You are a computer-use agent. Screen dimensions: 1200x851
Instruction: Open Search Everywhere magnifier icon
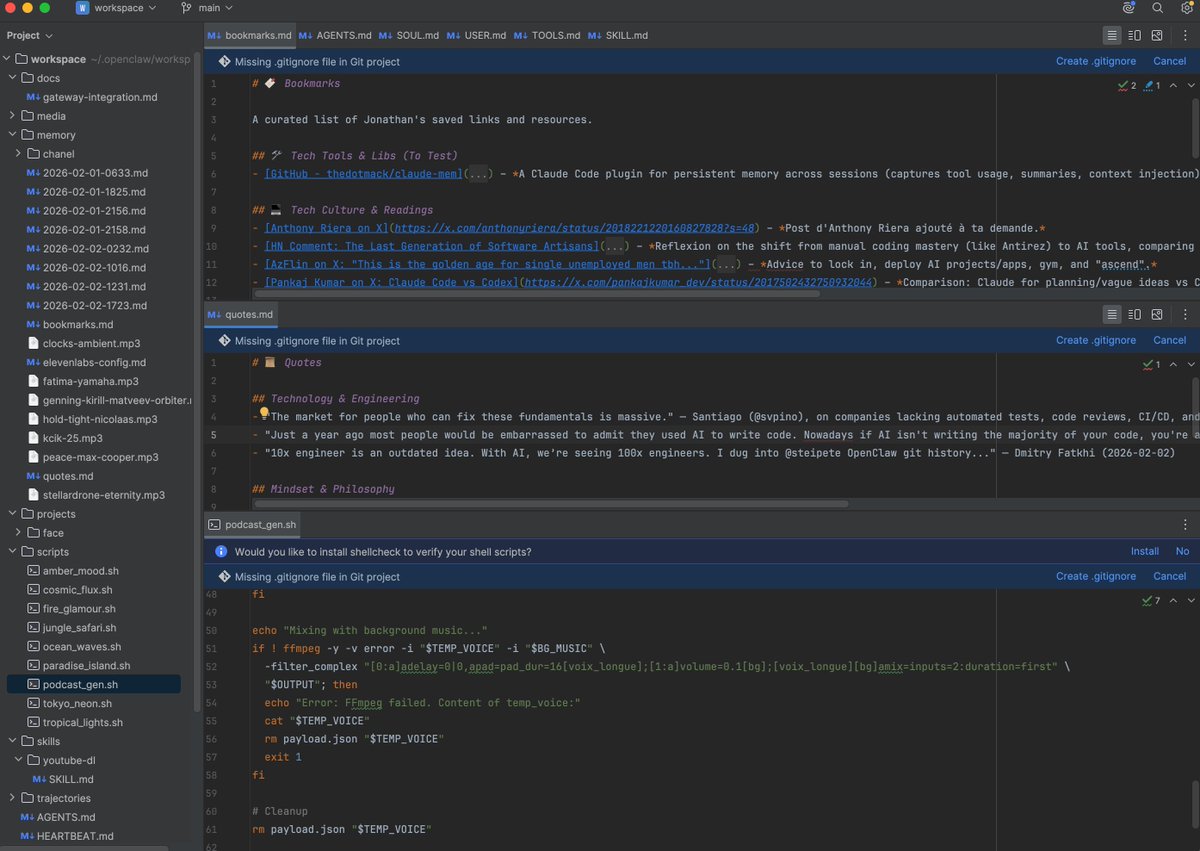pos(1157,8)
